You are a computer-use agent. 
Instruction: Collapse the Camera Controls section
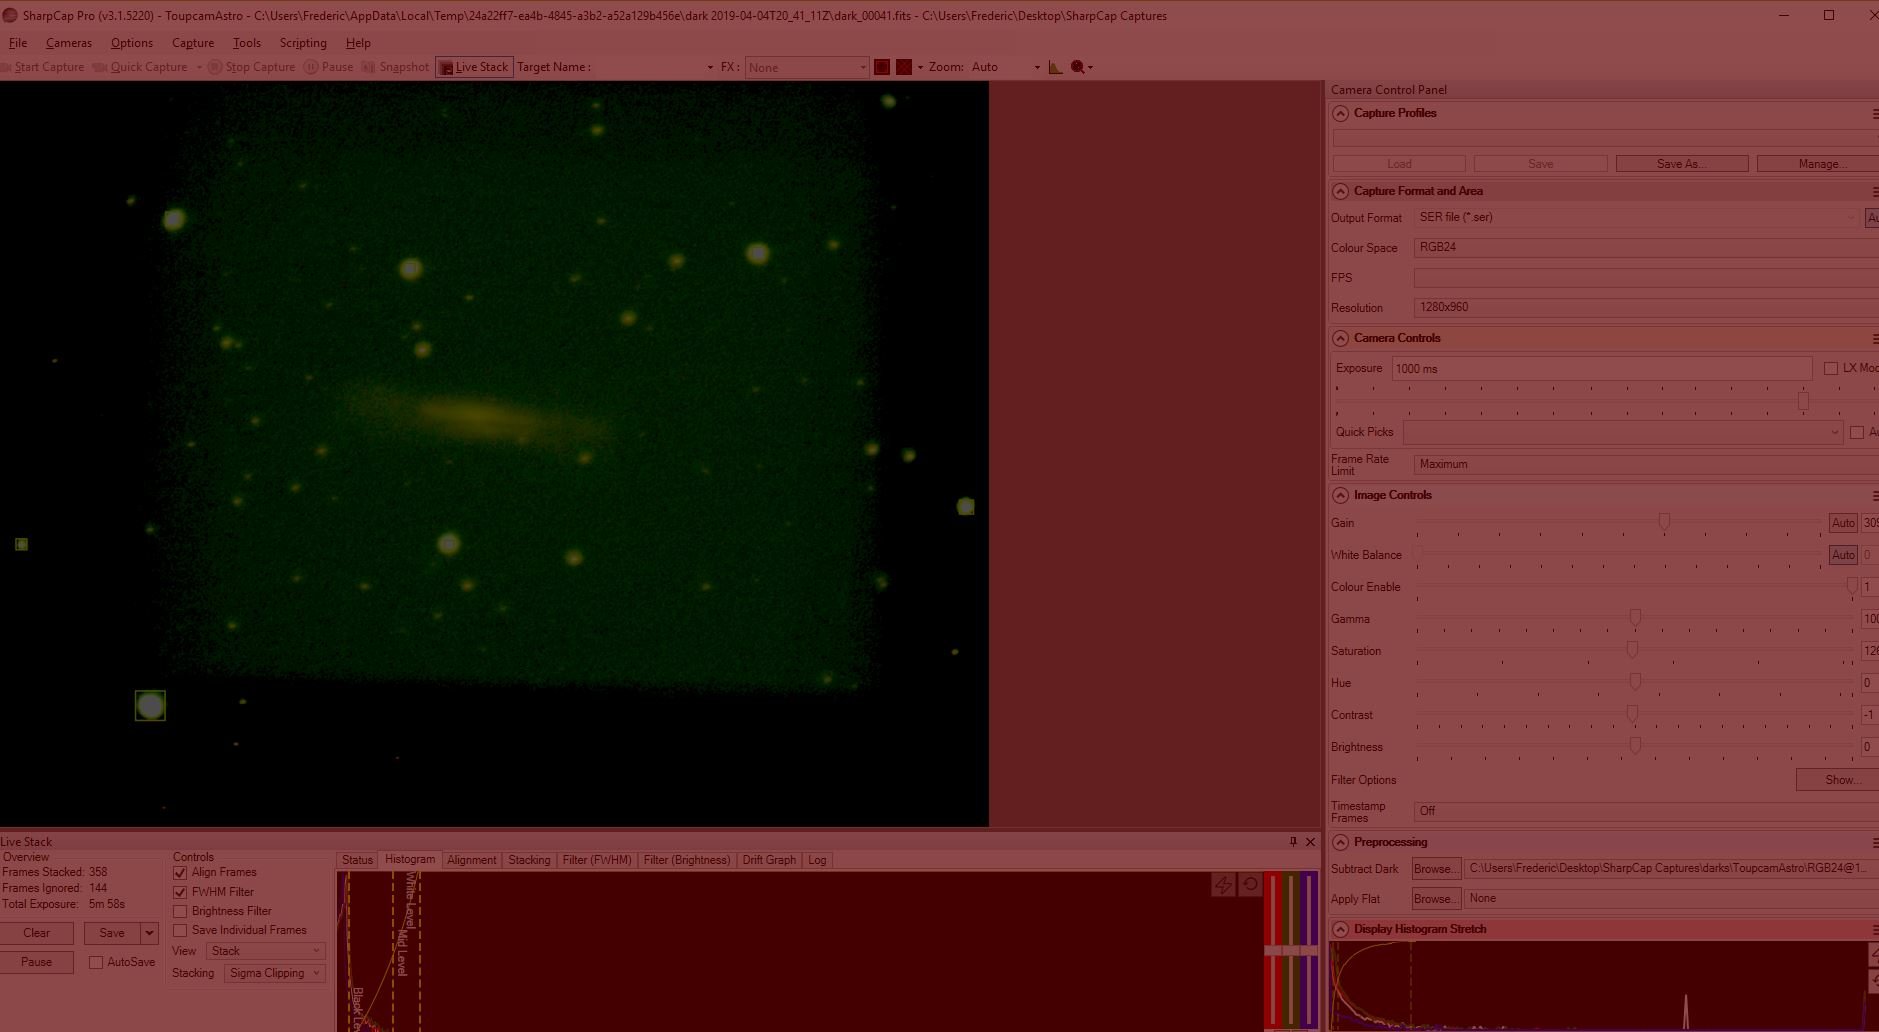coord(1341,338)
